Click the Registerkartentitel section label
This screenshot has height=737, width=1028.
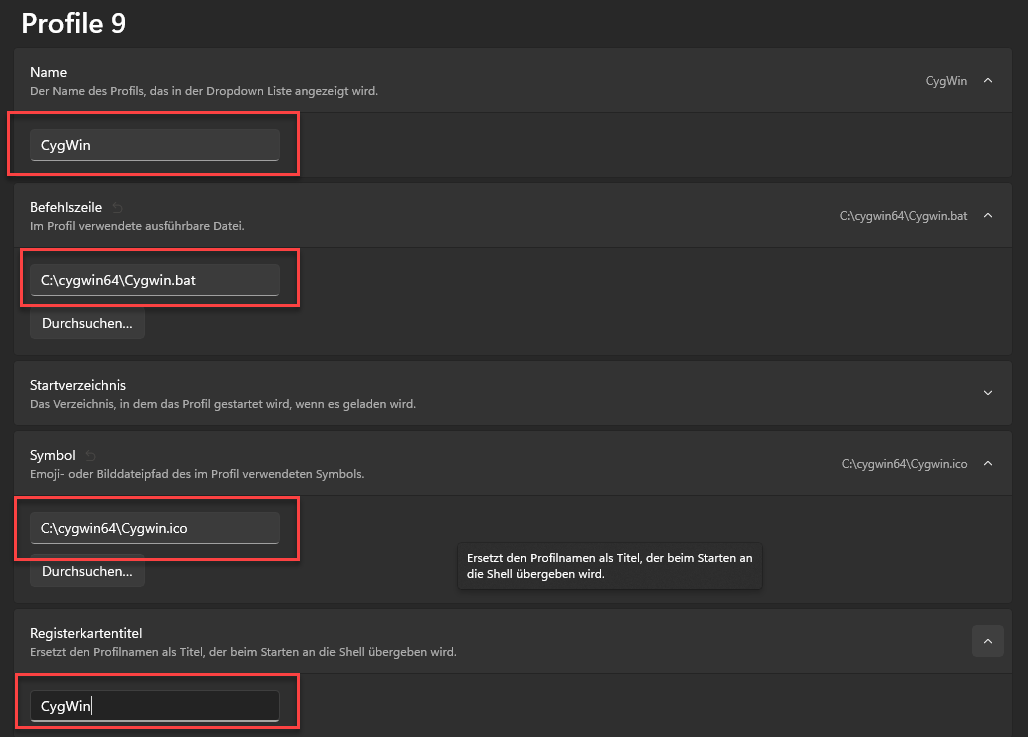pos(86,633)
